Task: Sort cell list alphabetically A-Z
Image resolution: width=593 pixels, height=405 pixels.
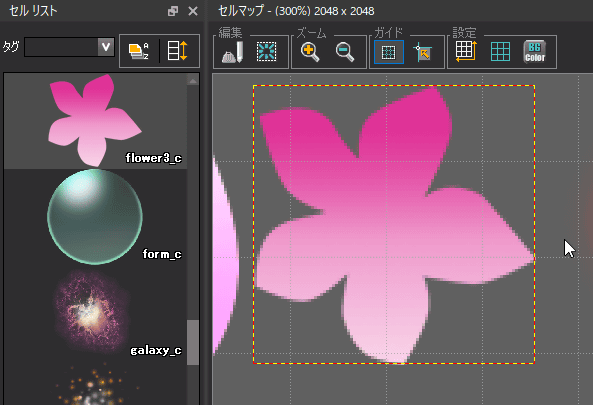Action: tap(138, 51)
